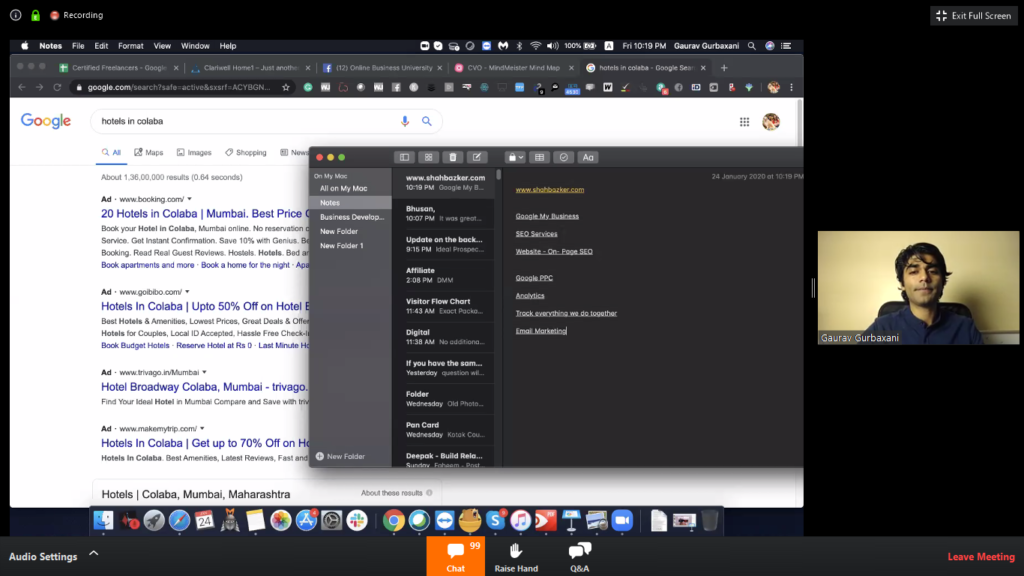
Task: Insert a checklist using the checkmark icon
Action: point(563,157)
